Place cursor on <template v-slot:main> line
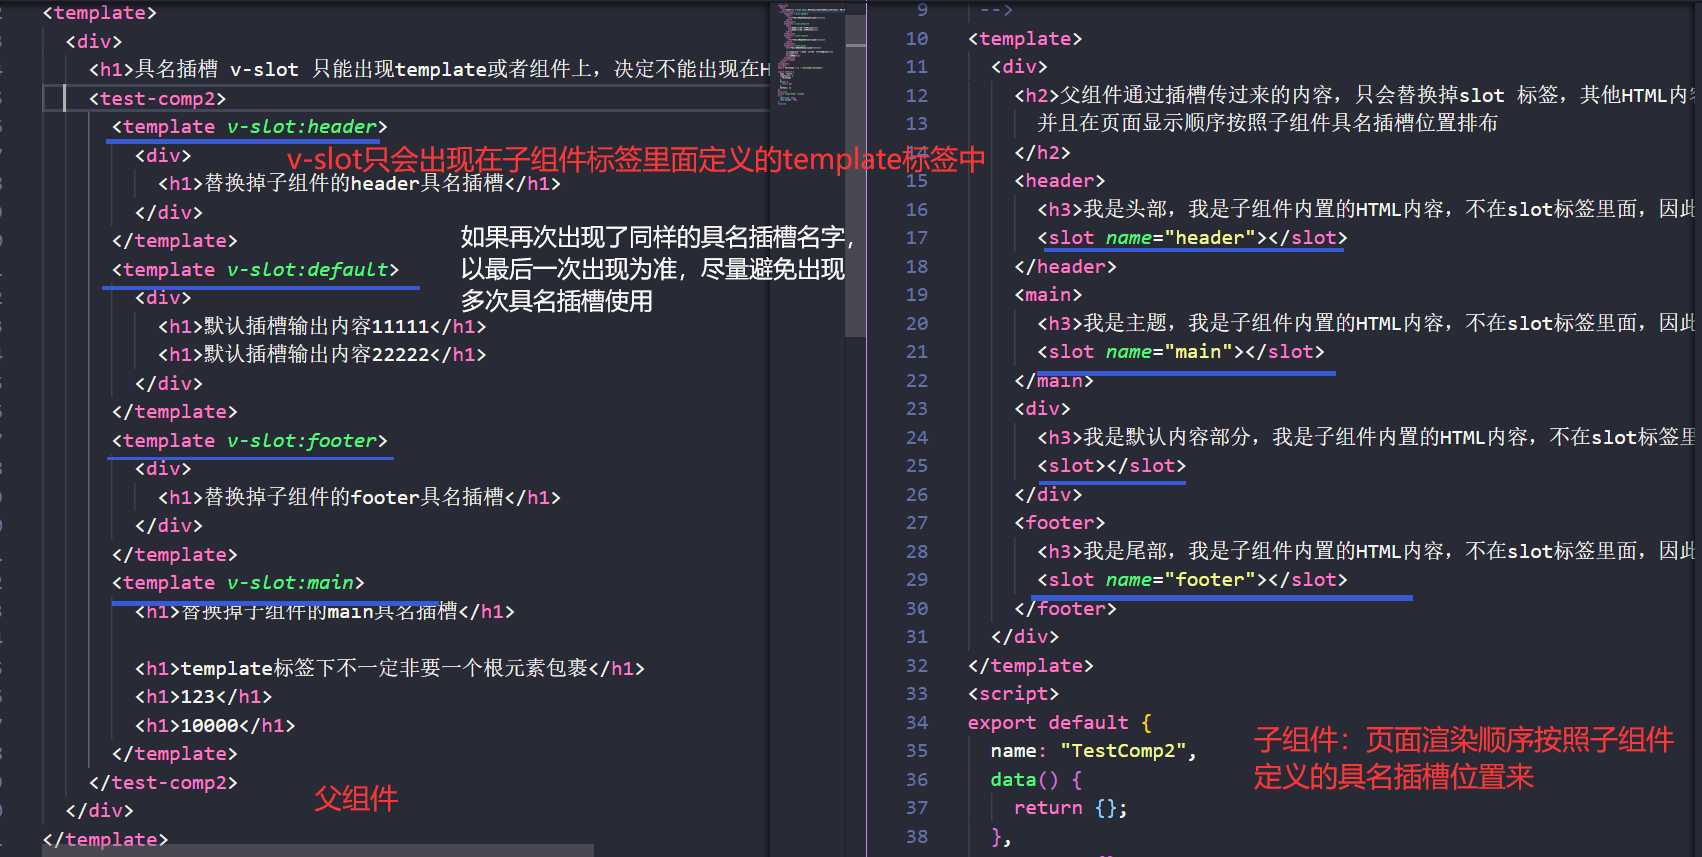This screenshot has width=1702, height=857. click(x=238, y=583)
